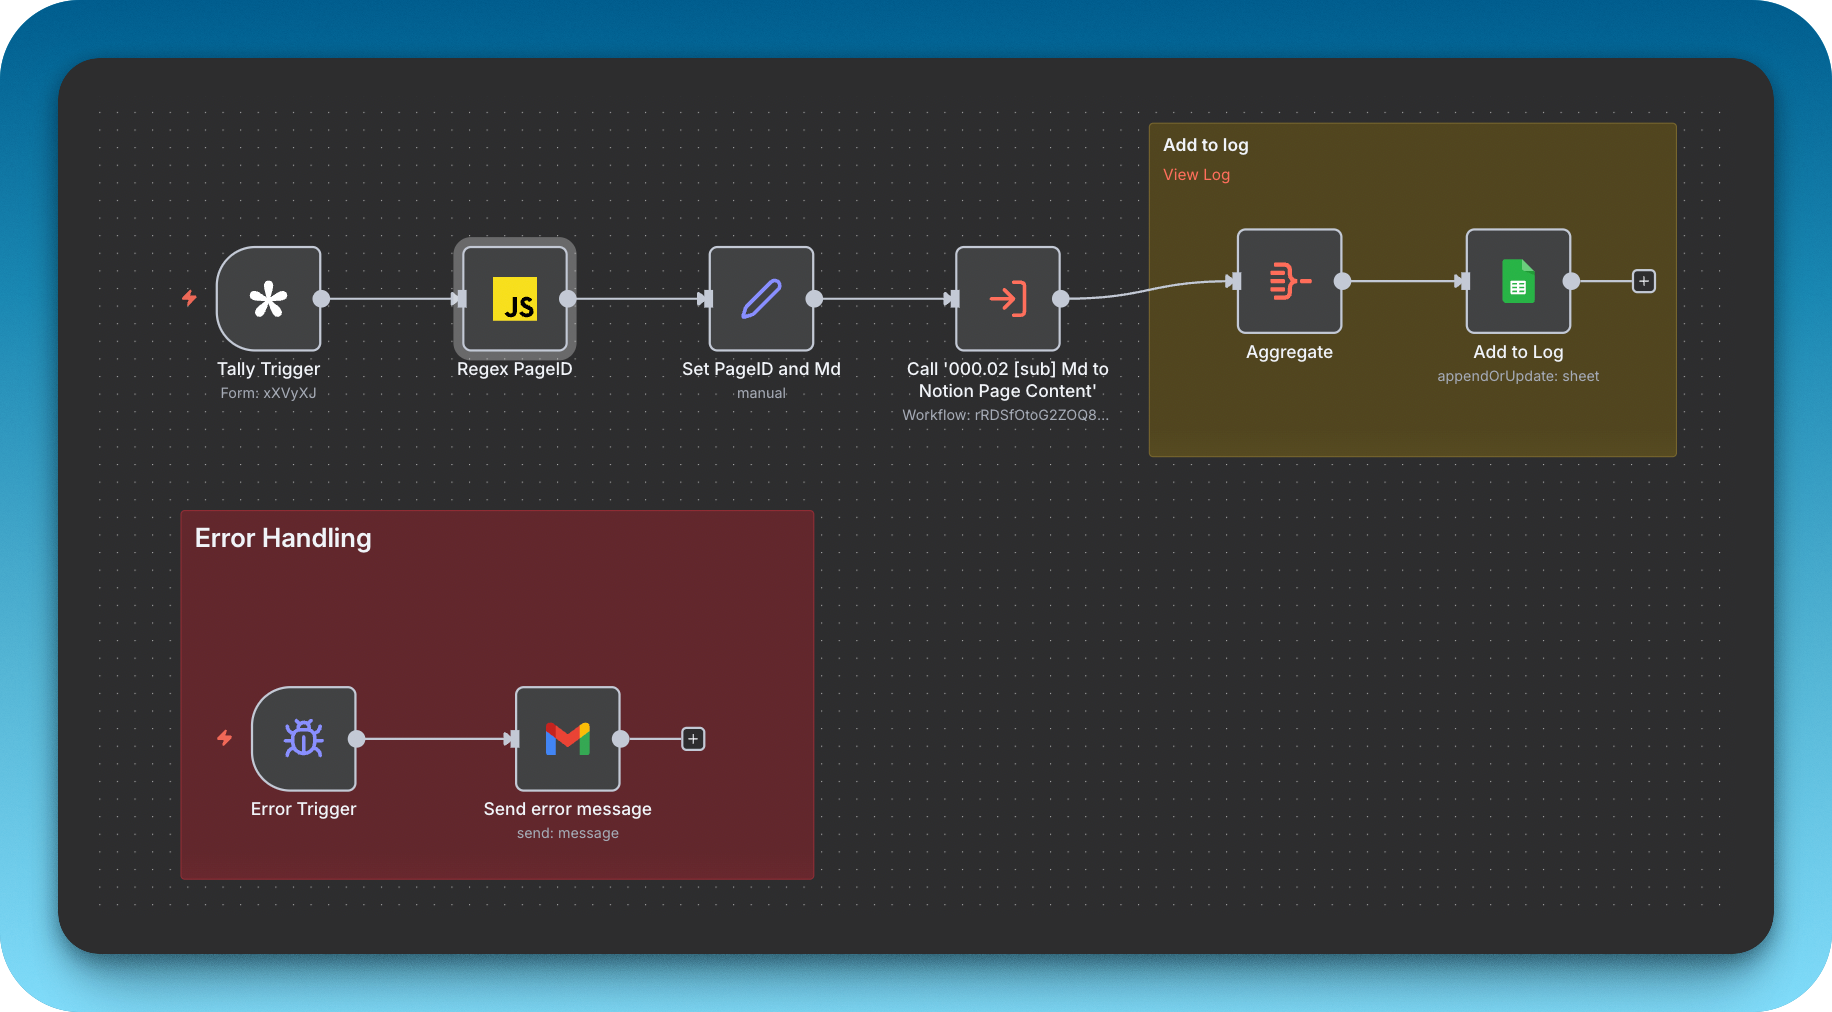Open the Set PageID and Md edit node
The width and height of the screenshot is (1832, 1012).
coord(761,299)
